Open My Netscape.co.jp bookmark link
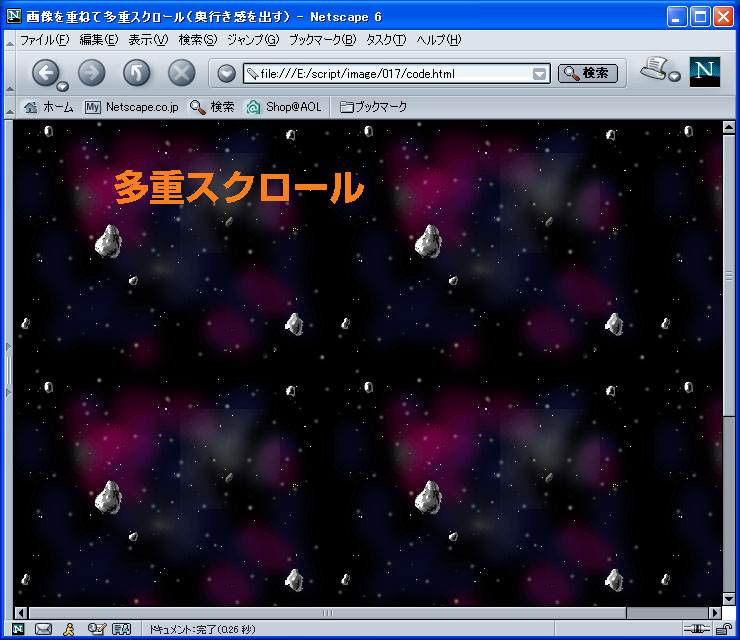 click(x=132, y=107)
